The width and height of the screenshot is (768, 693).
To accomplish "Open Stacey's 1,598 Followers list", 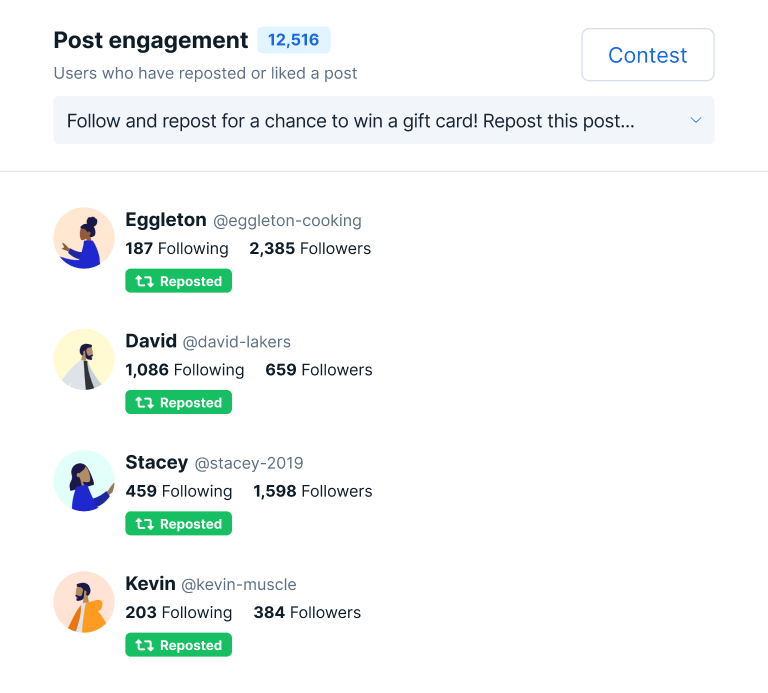I will (313, 491).
